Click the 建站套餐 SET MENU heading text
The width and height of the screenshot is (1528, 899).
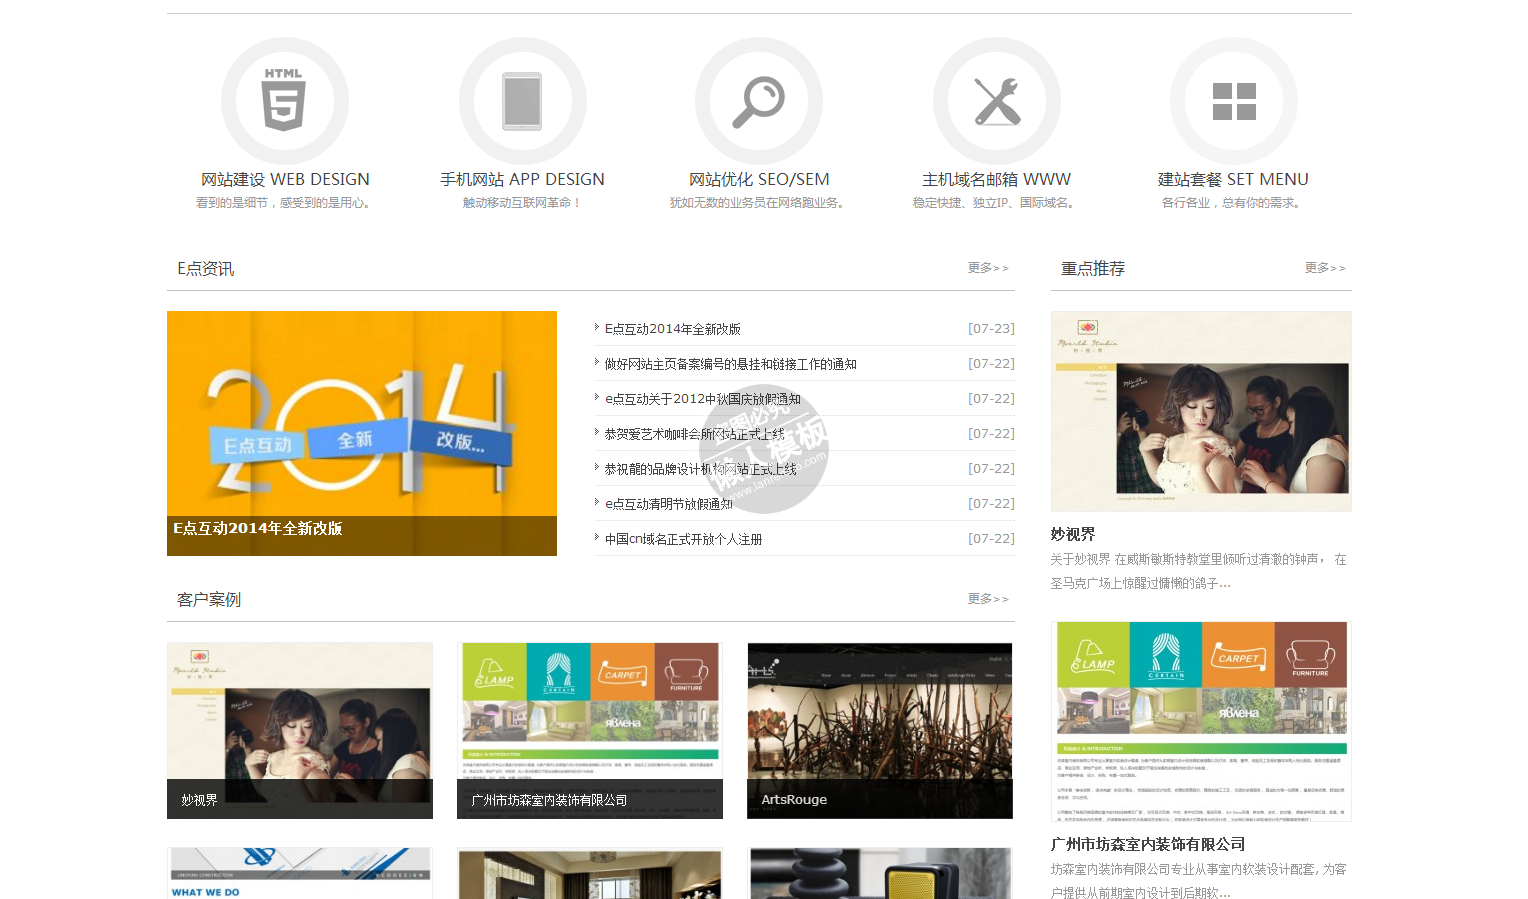(x=1233, y=179)
